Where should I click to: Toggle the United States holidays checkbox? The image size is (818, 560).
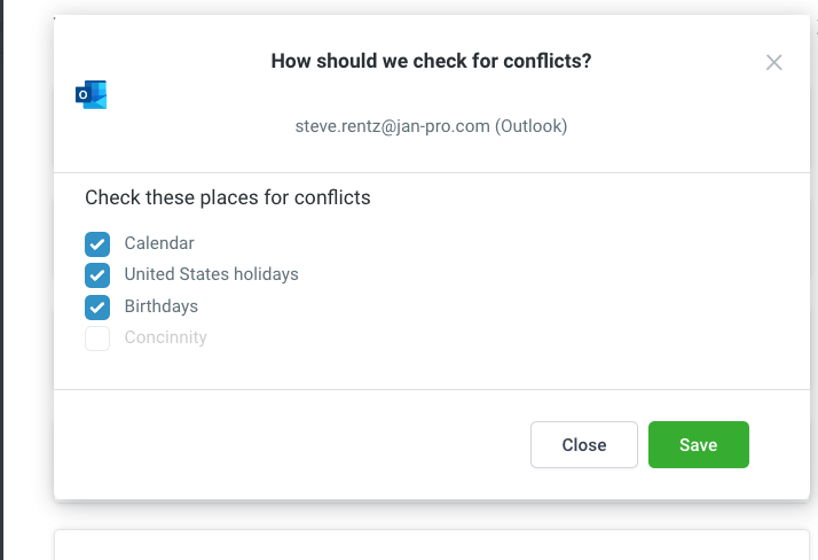(97, 275)
